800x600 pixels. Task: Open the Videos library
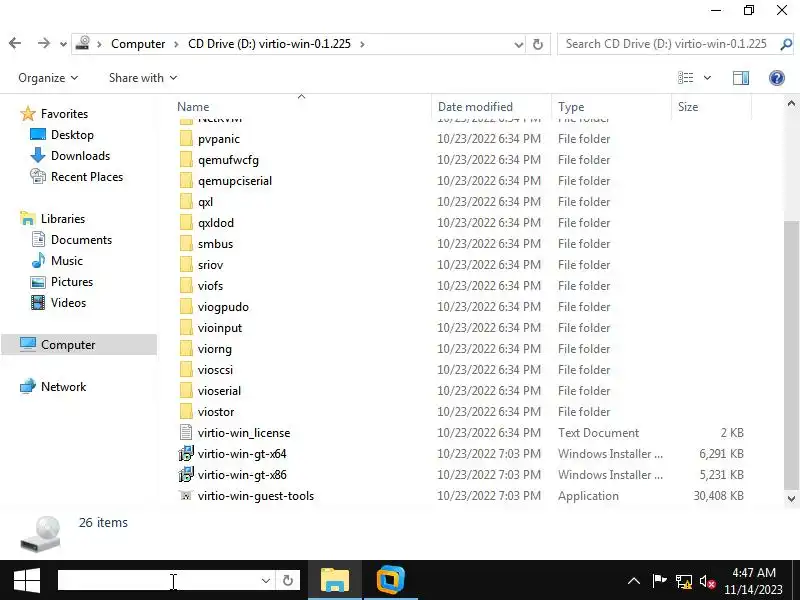tap(58, 303)
